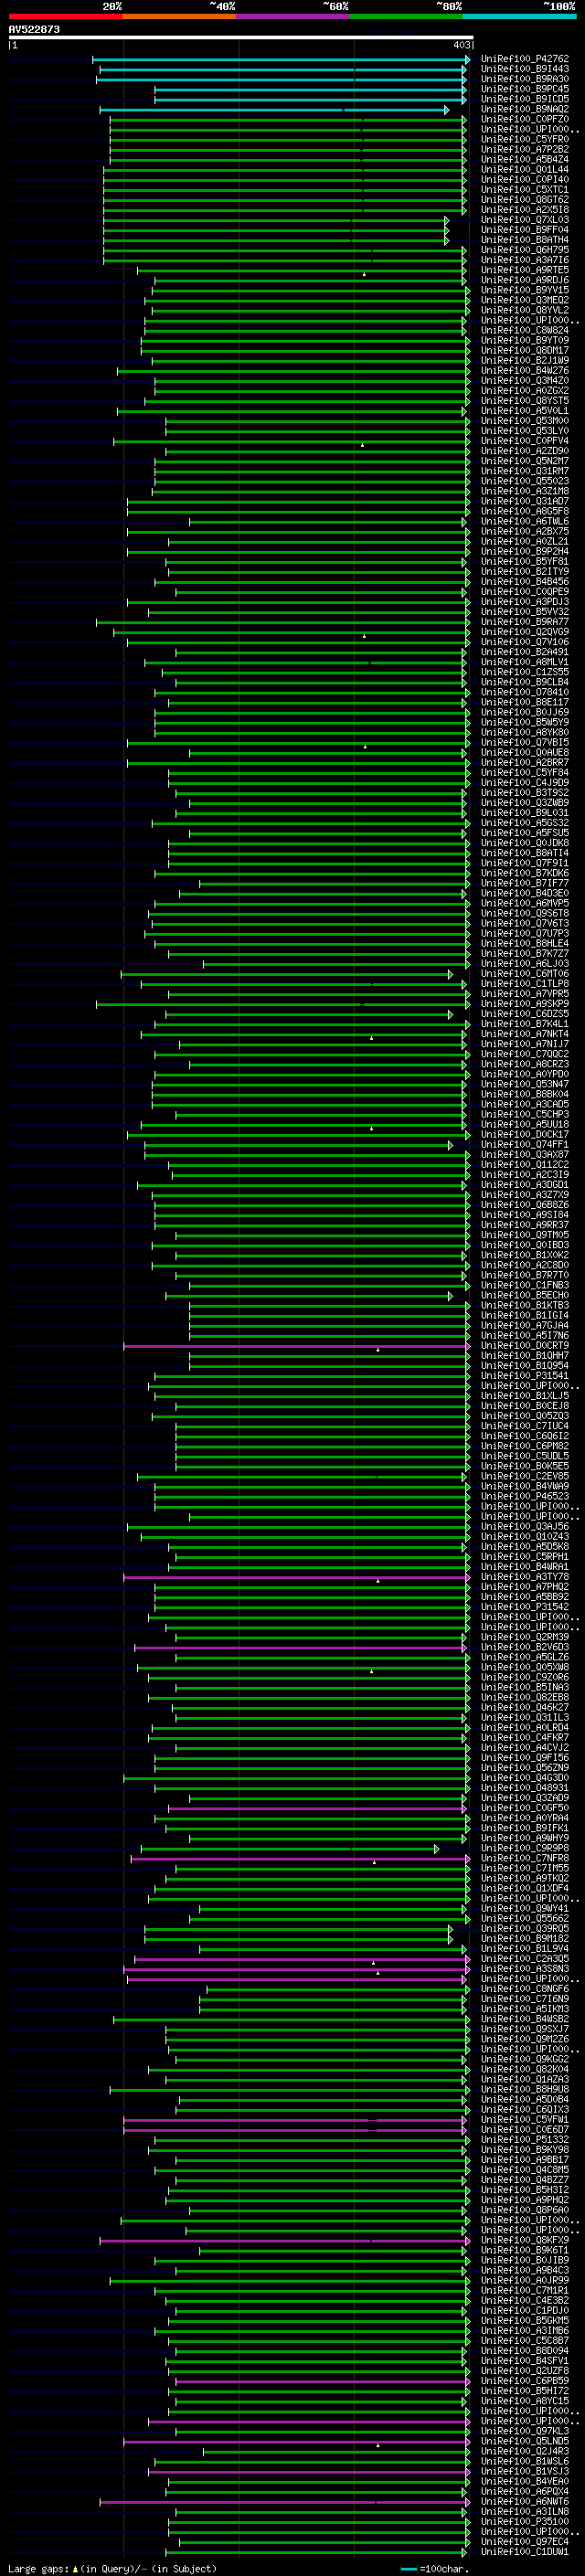Select the UniRef100_Q3AJ56 label
The width and height of the screenshot is (585, 2576).
pyautogui.click(x=524, y=1526)
